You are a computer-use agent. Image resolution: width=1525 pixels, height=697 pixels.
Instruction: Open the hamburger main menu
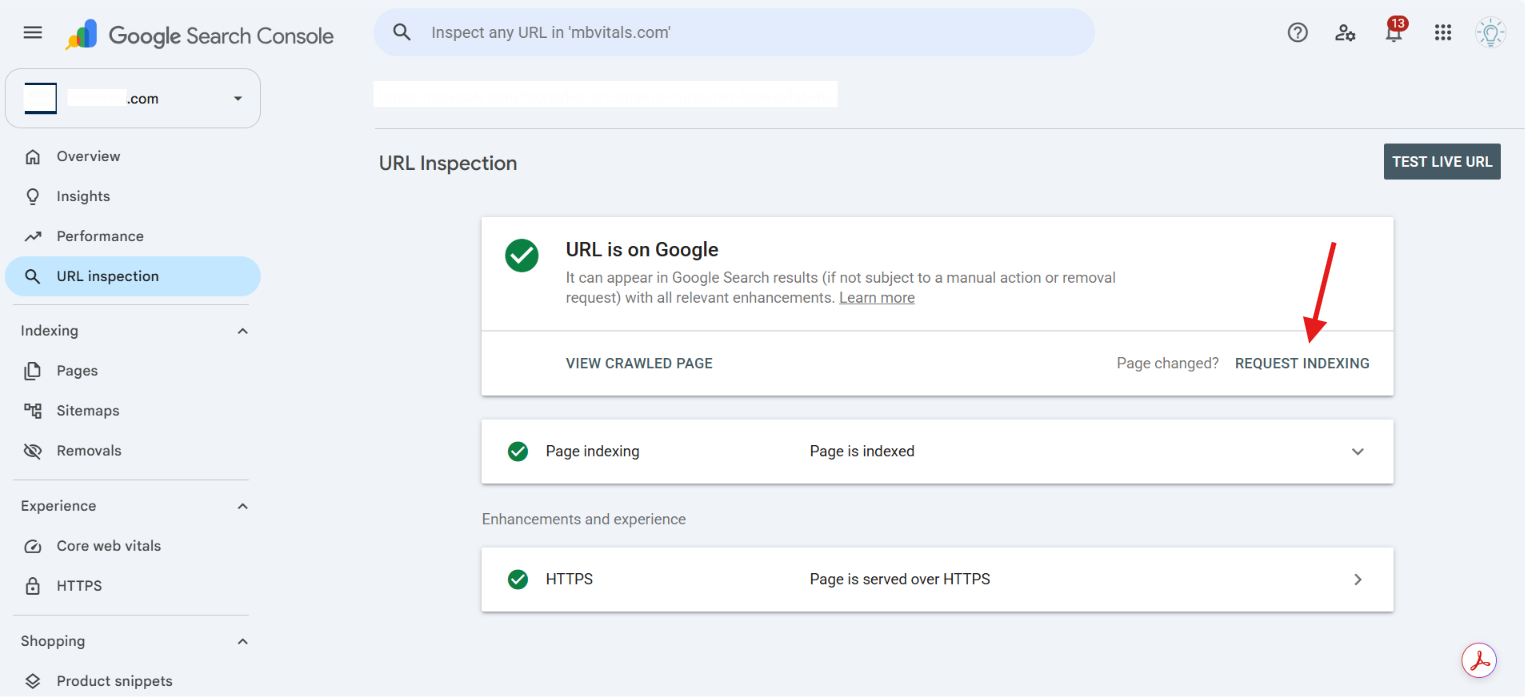[33, 33]
